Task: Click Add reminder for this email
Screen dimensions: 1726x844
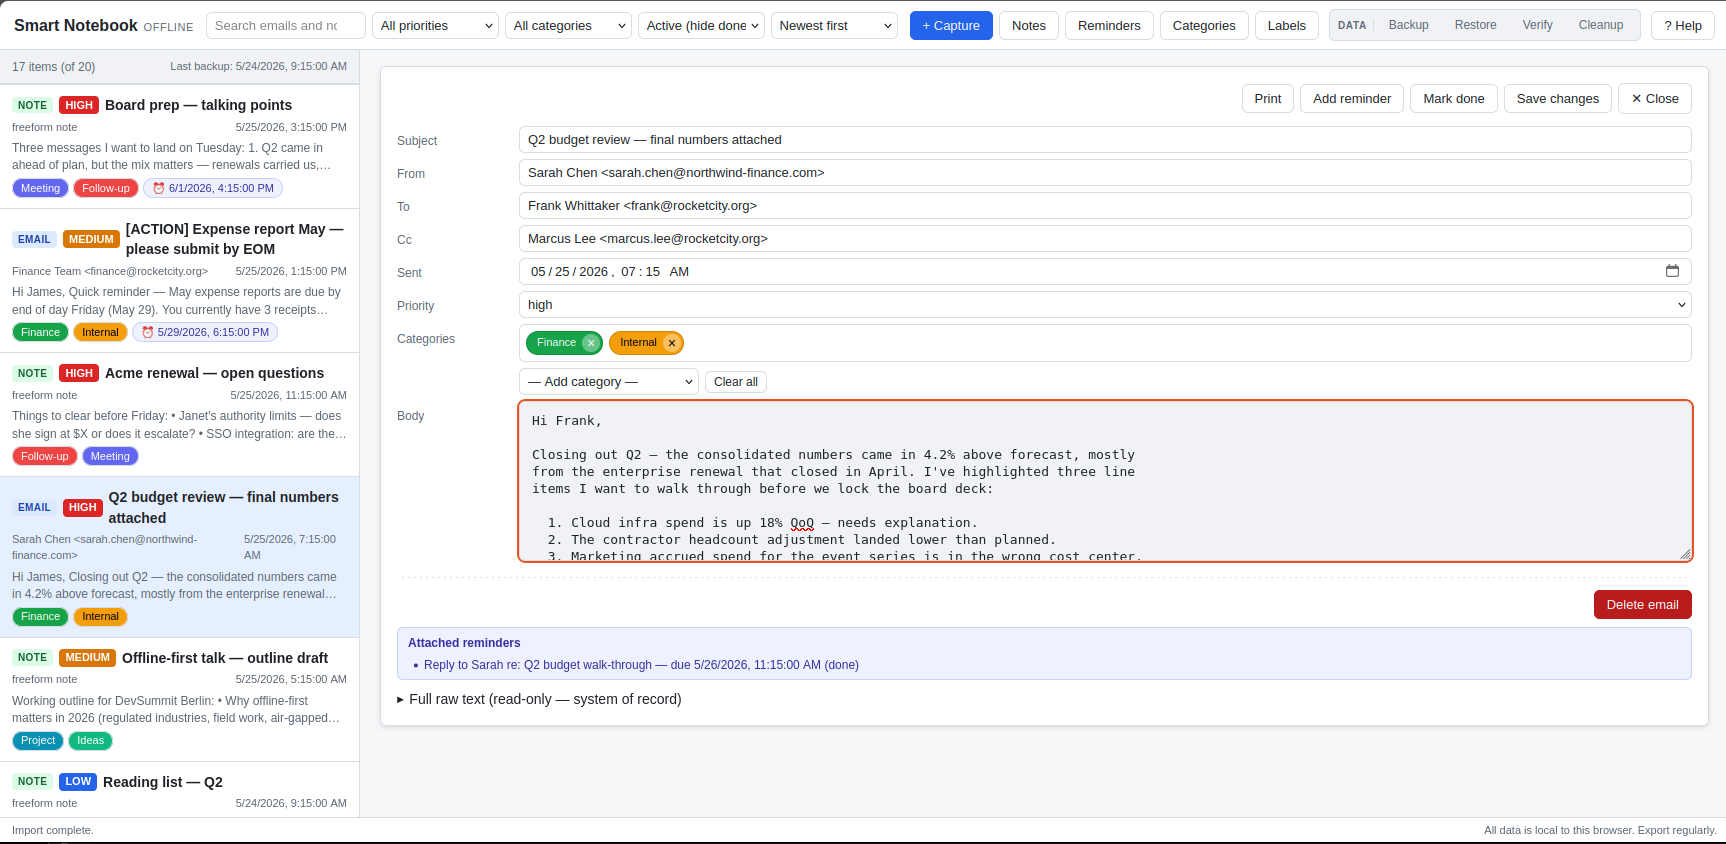Action: (1351, 99)
